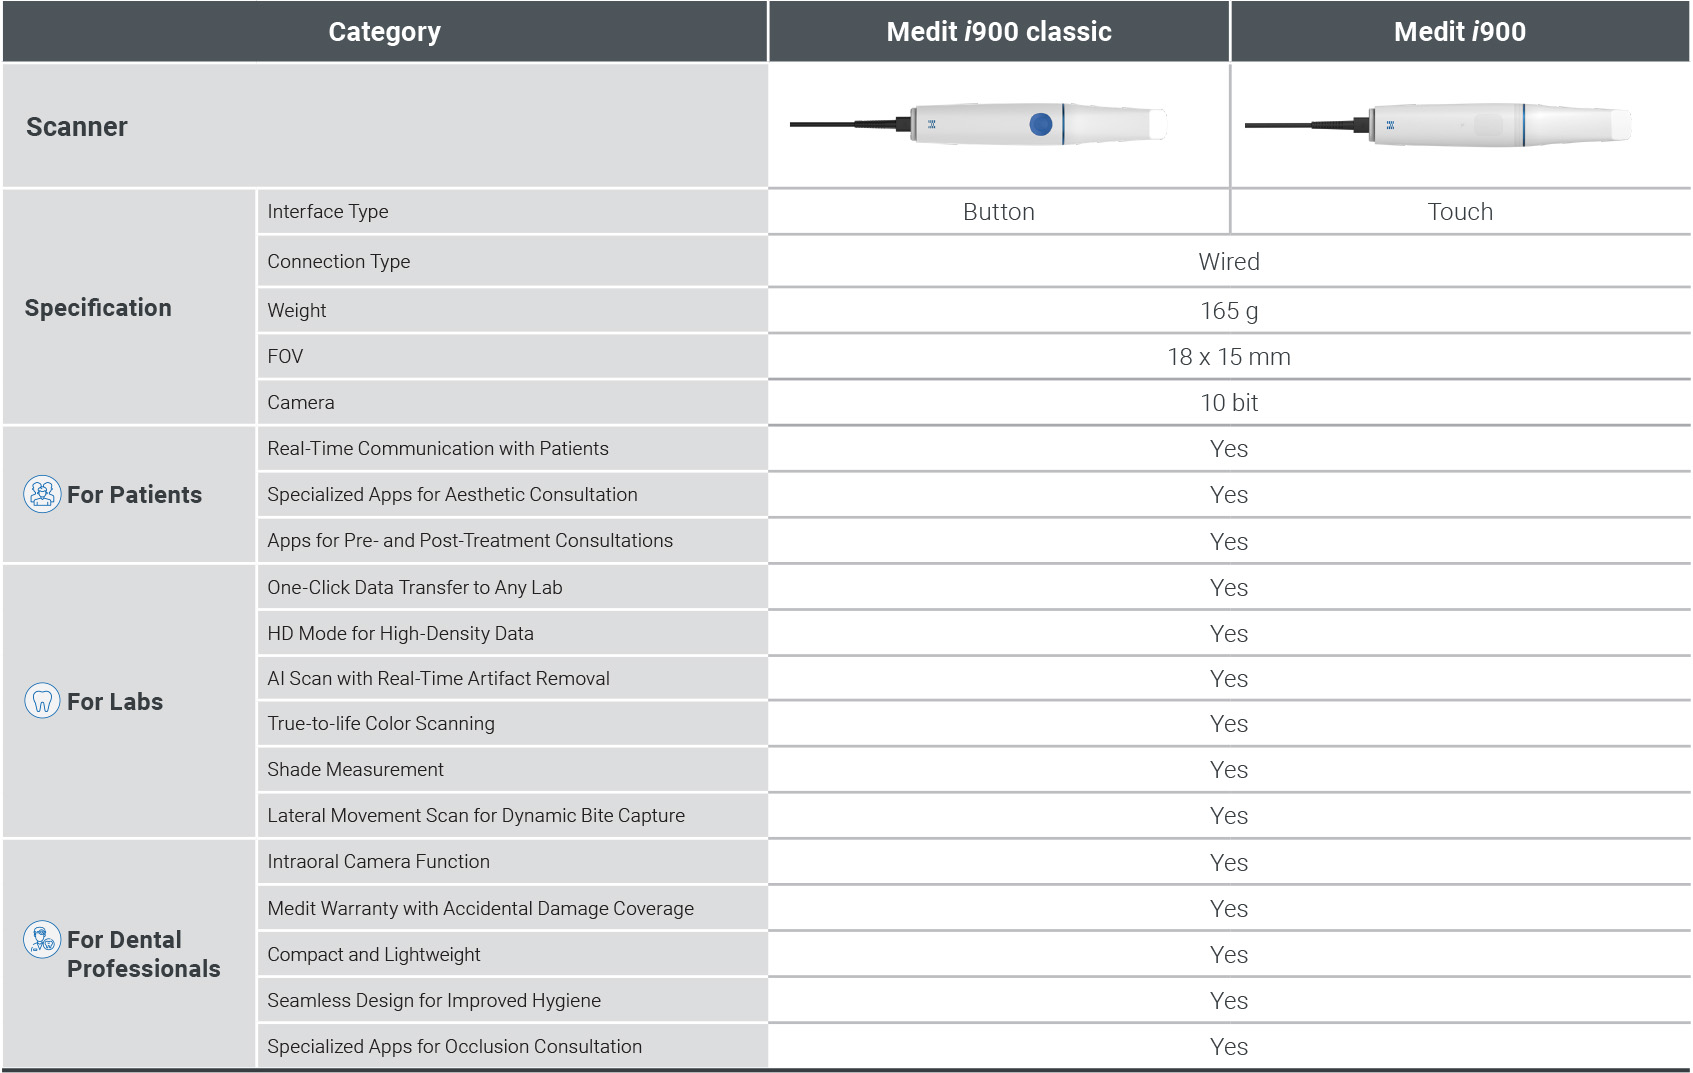Select the Interface Type row label
This screenshot has height=1073, width=1693.
click(328, 212)
